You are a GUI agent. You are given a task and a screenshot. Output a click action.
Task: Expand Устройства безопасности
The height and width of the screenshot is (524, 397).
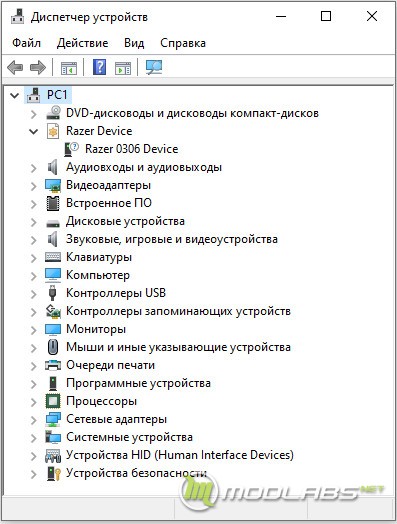[33, 474]
